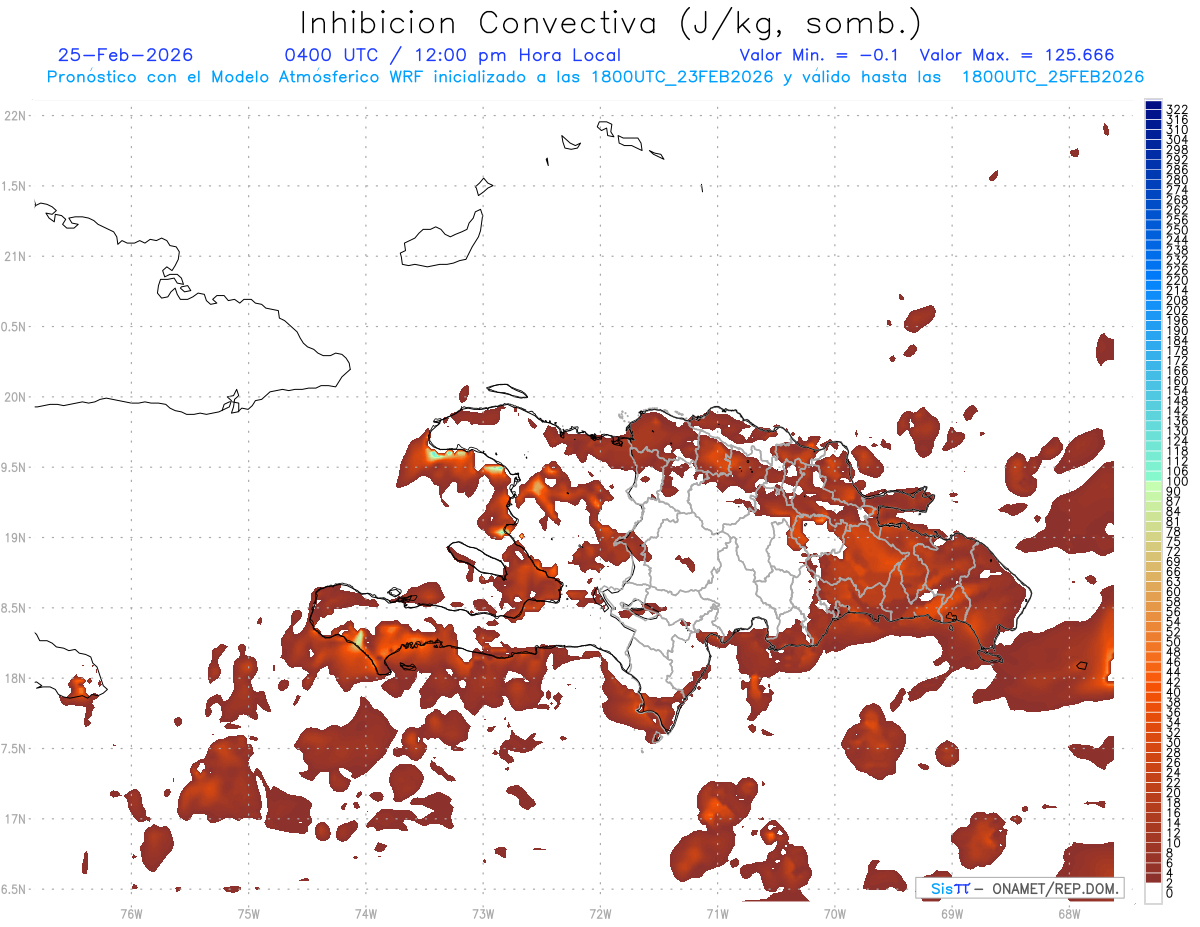
Task: Click the "72W" longitude label
Action: pos(601,913)
